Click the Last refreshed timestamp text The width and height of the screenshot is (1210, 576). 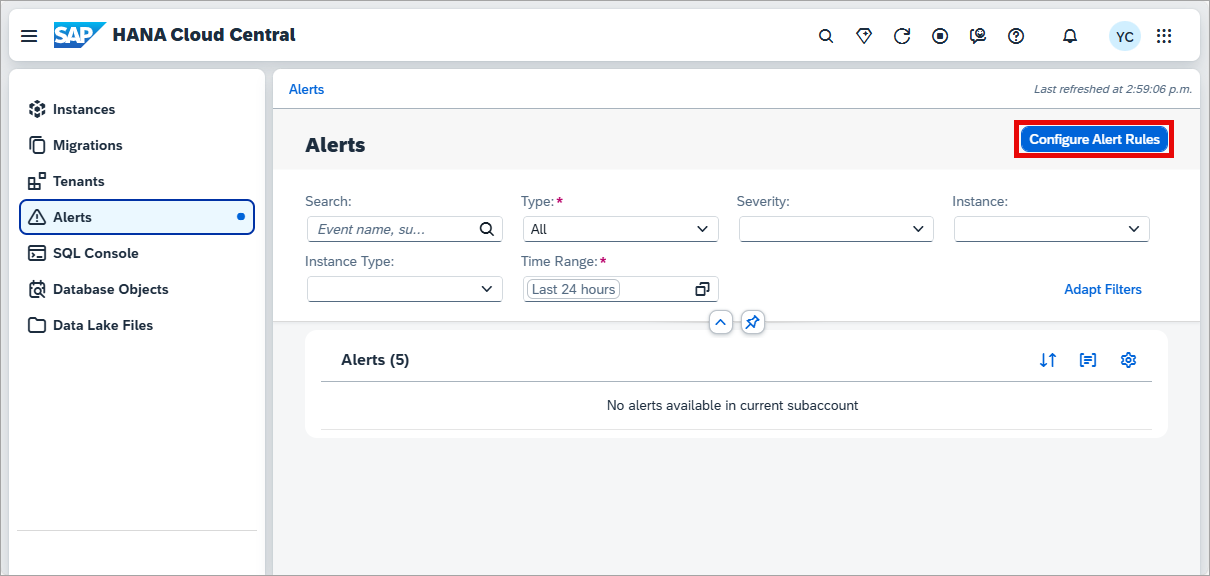[x=1113, y=89]
